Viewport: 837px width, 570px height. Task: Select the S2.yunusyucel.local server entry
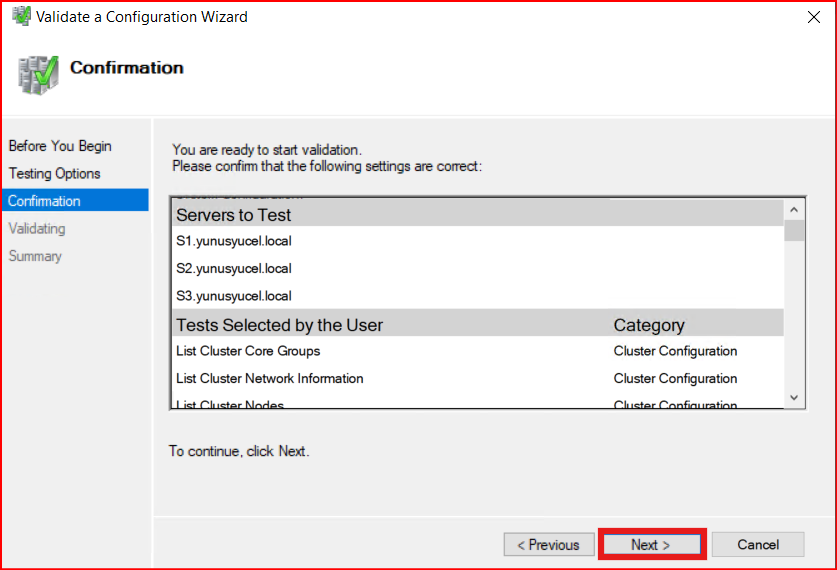pos(234,268)
